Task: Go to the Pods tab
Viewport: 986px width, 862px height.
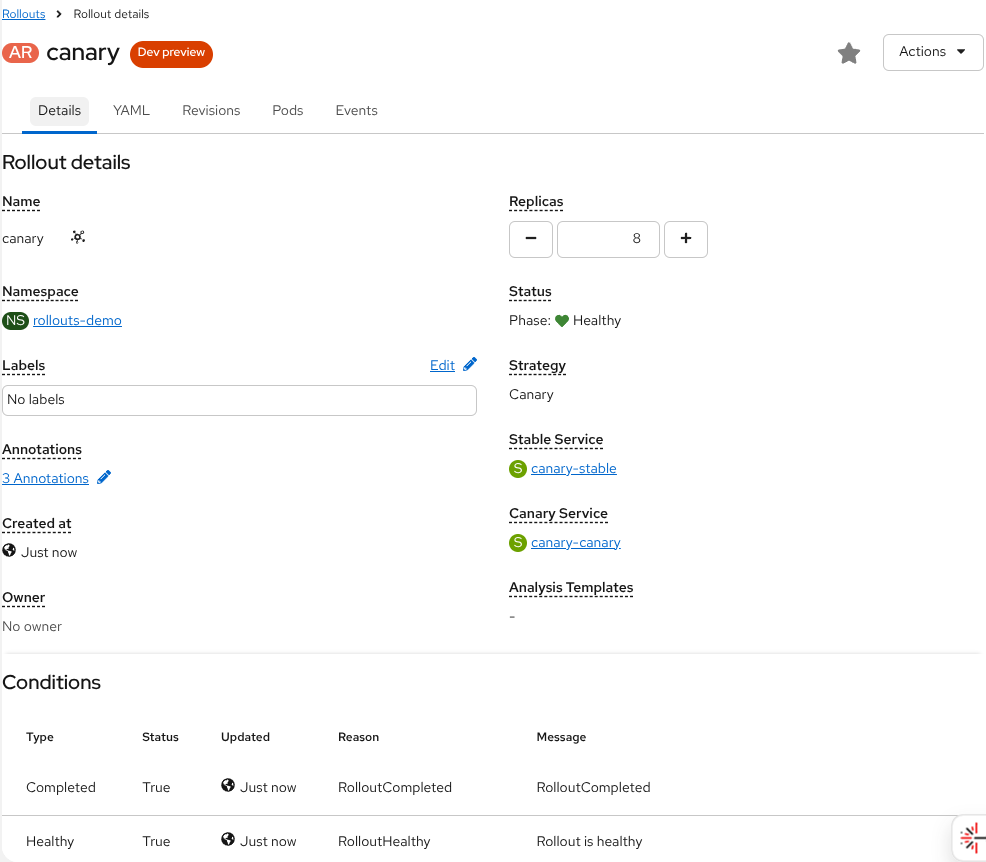Action: (287, 111)
